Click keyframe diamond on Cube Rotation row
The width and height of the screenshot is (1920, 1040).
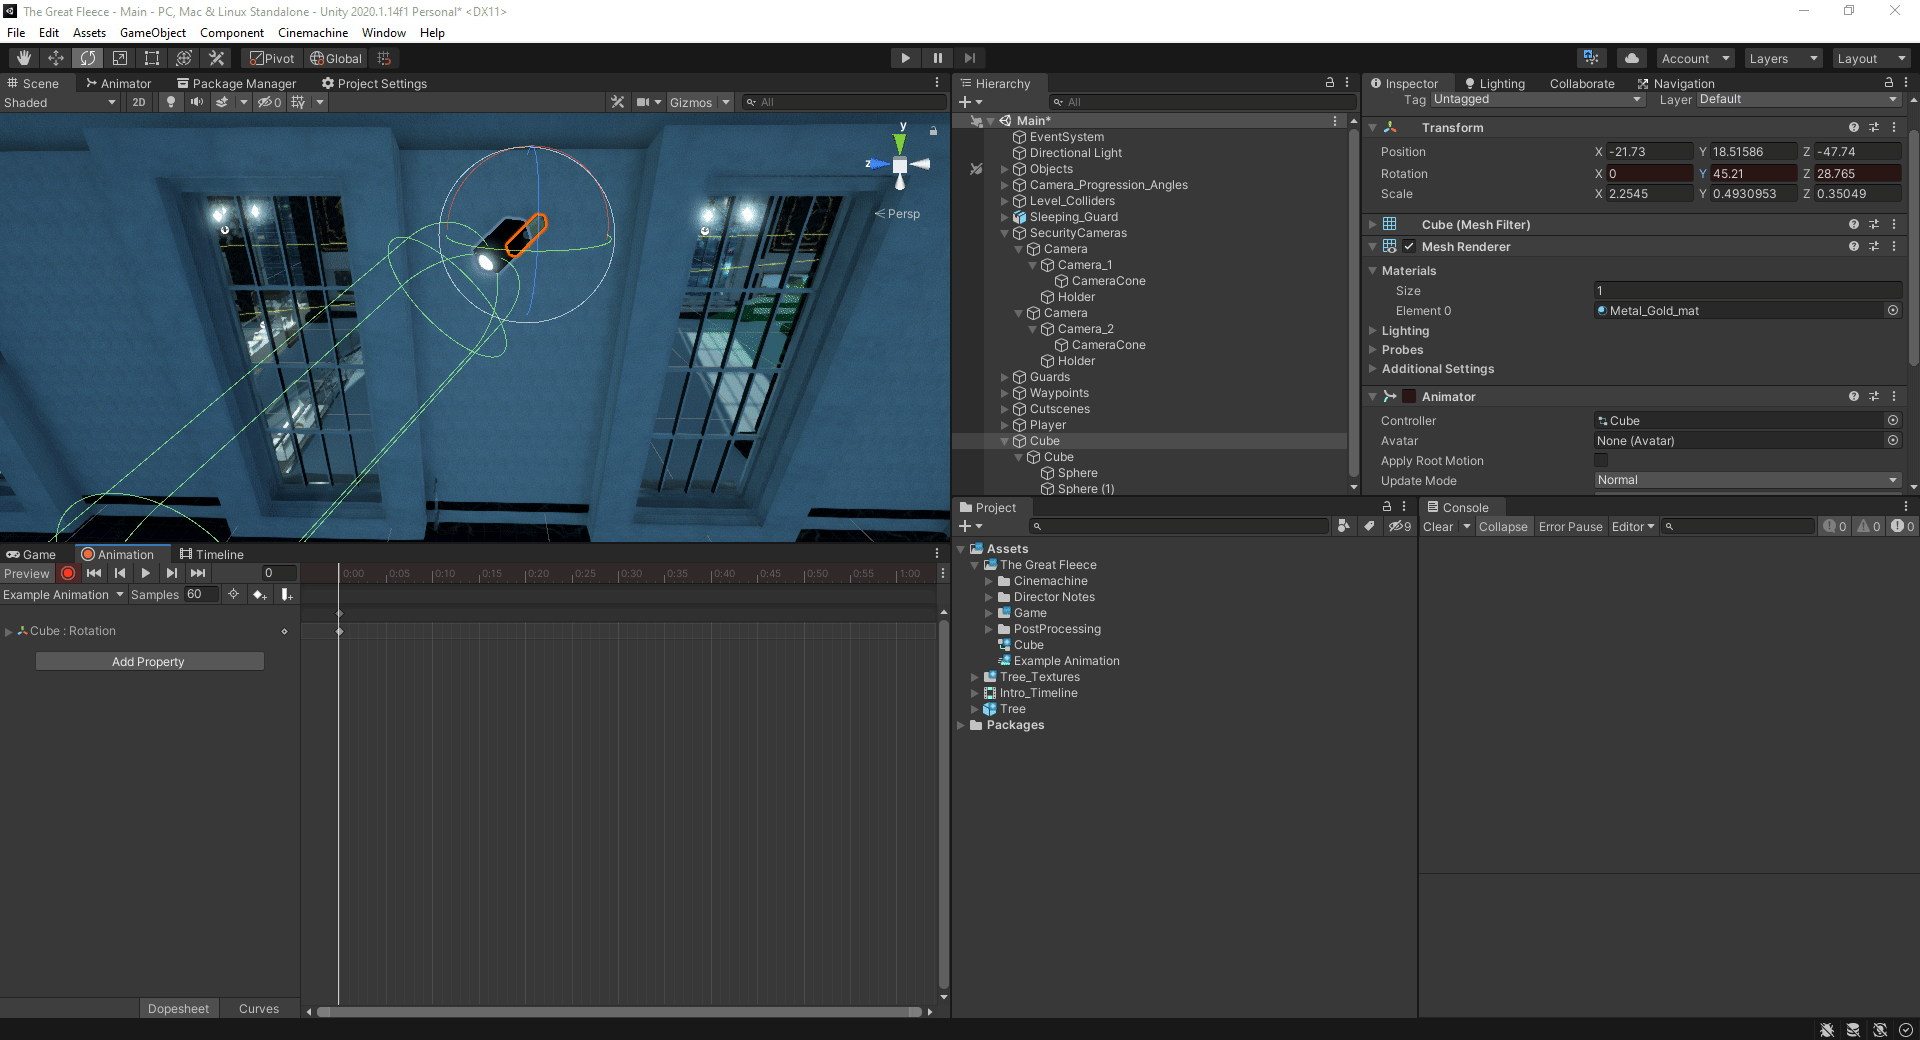click(x=339, y=631)
